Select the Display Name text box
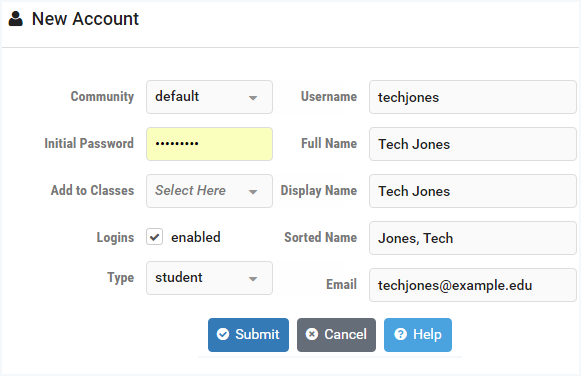 point(473,191)
